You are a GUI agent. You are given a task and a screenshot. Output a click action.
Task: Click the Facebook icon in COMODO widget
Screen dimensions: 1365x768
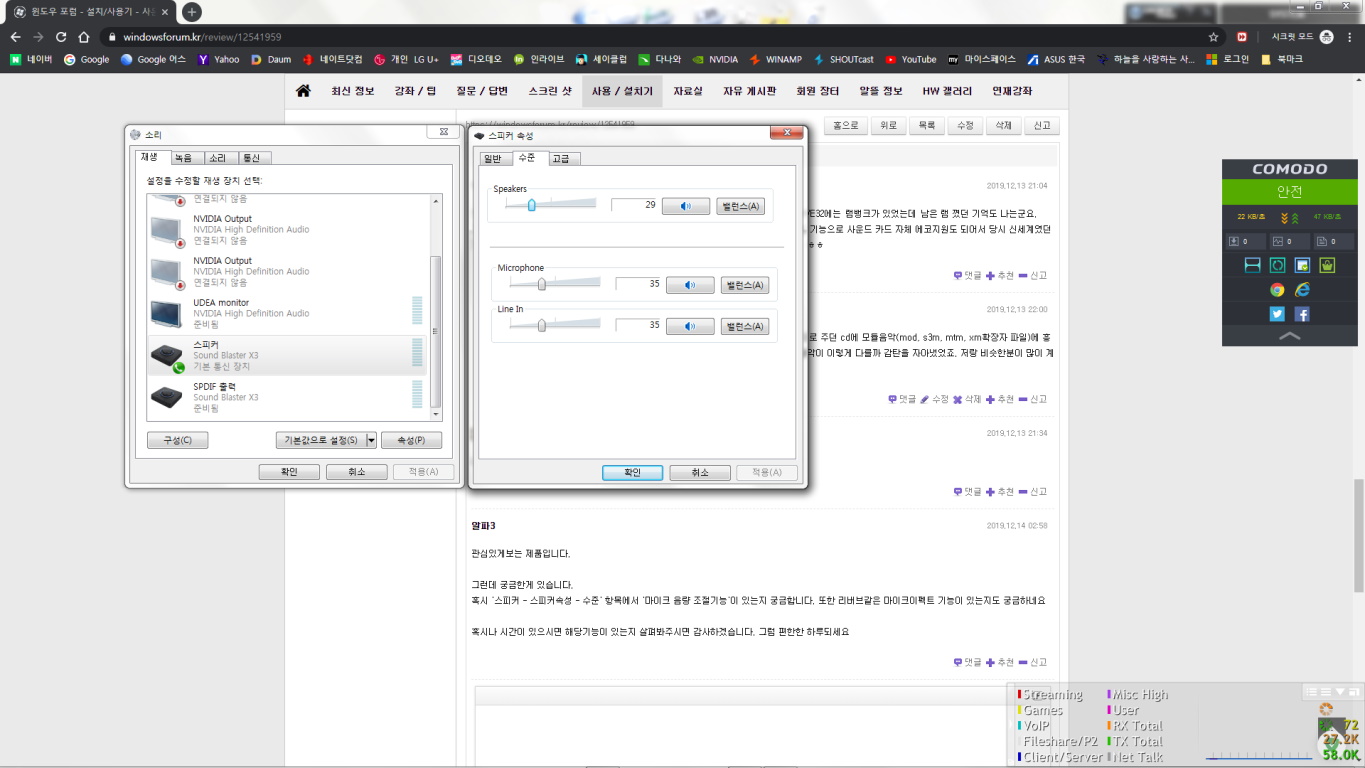pyautogui.click(x=1302, y=314)
